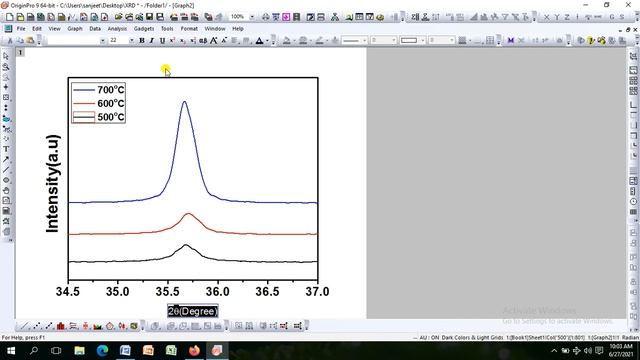Click the blue M icon in the format toolbar
The width and height of the screenshot is (640, 360).
pos(510,40)
